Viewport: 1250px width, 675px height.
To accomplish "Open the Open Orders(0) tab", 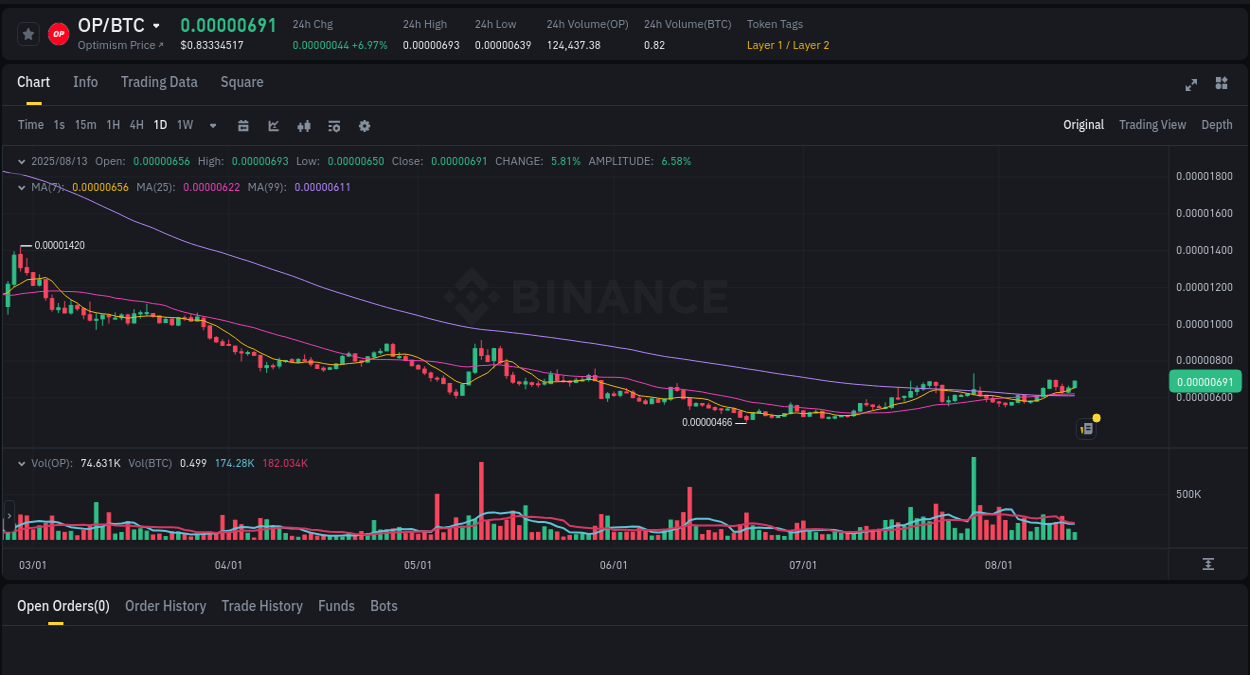I will (x=63, y=606).
